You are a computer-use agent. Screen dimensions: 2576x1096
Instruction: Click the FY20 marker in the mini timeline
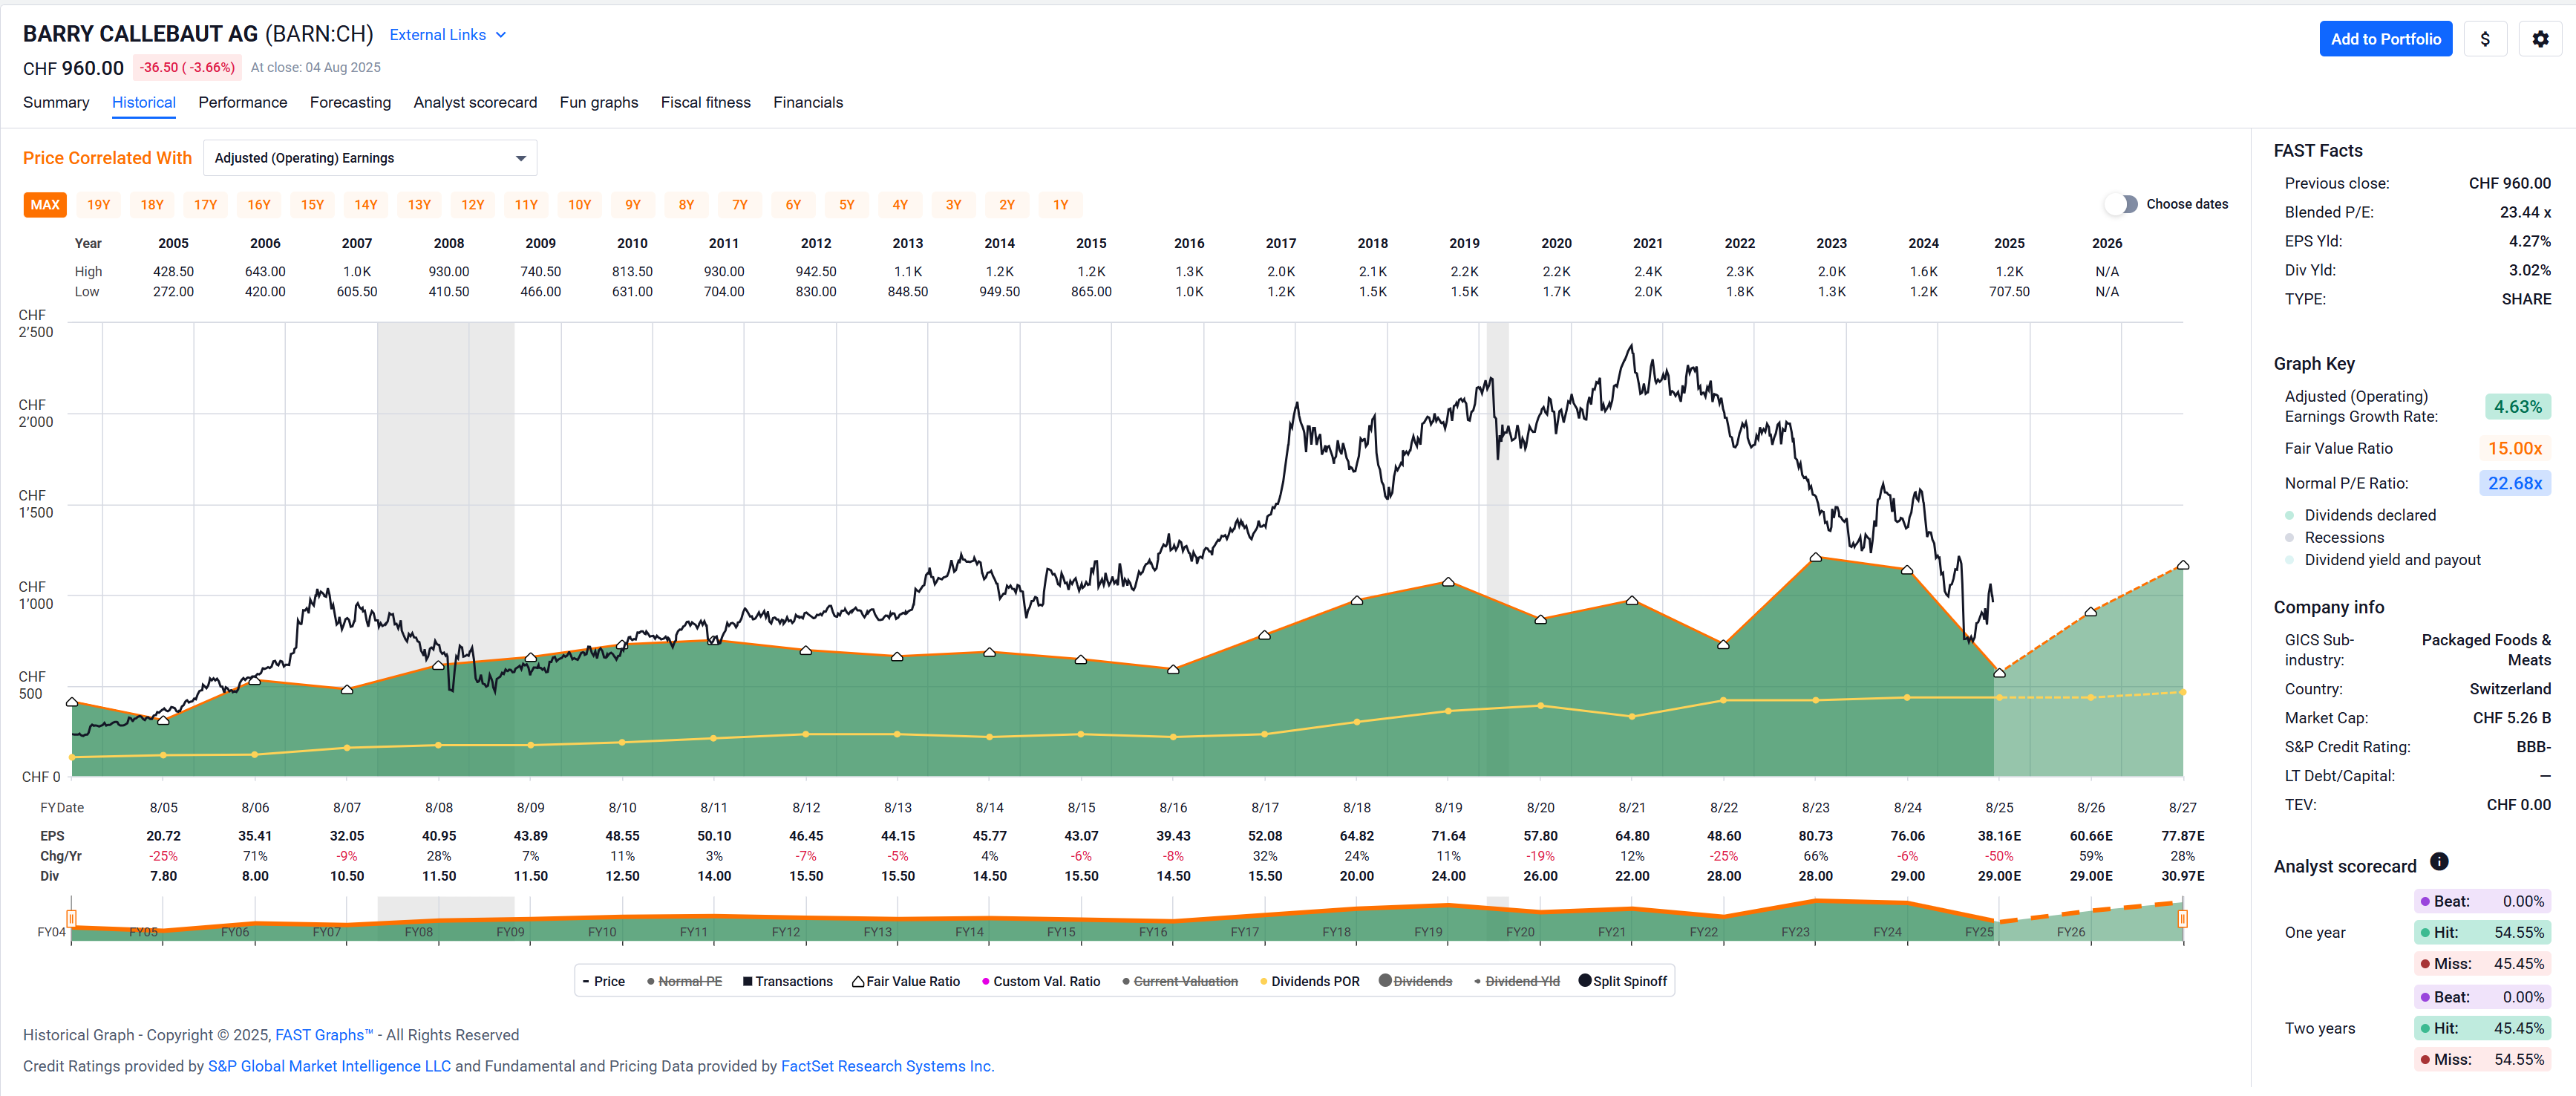[x=1519, y=932]
